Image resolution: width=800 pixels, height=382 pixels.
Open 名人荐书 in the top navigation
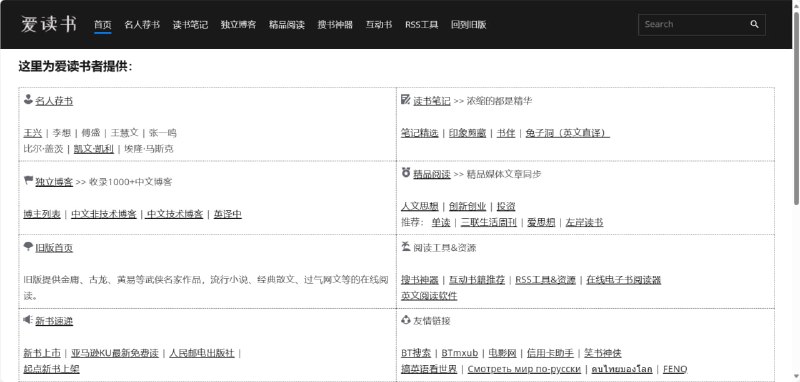click(142, 24)
